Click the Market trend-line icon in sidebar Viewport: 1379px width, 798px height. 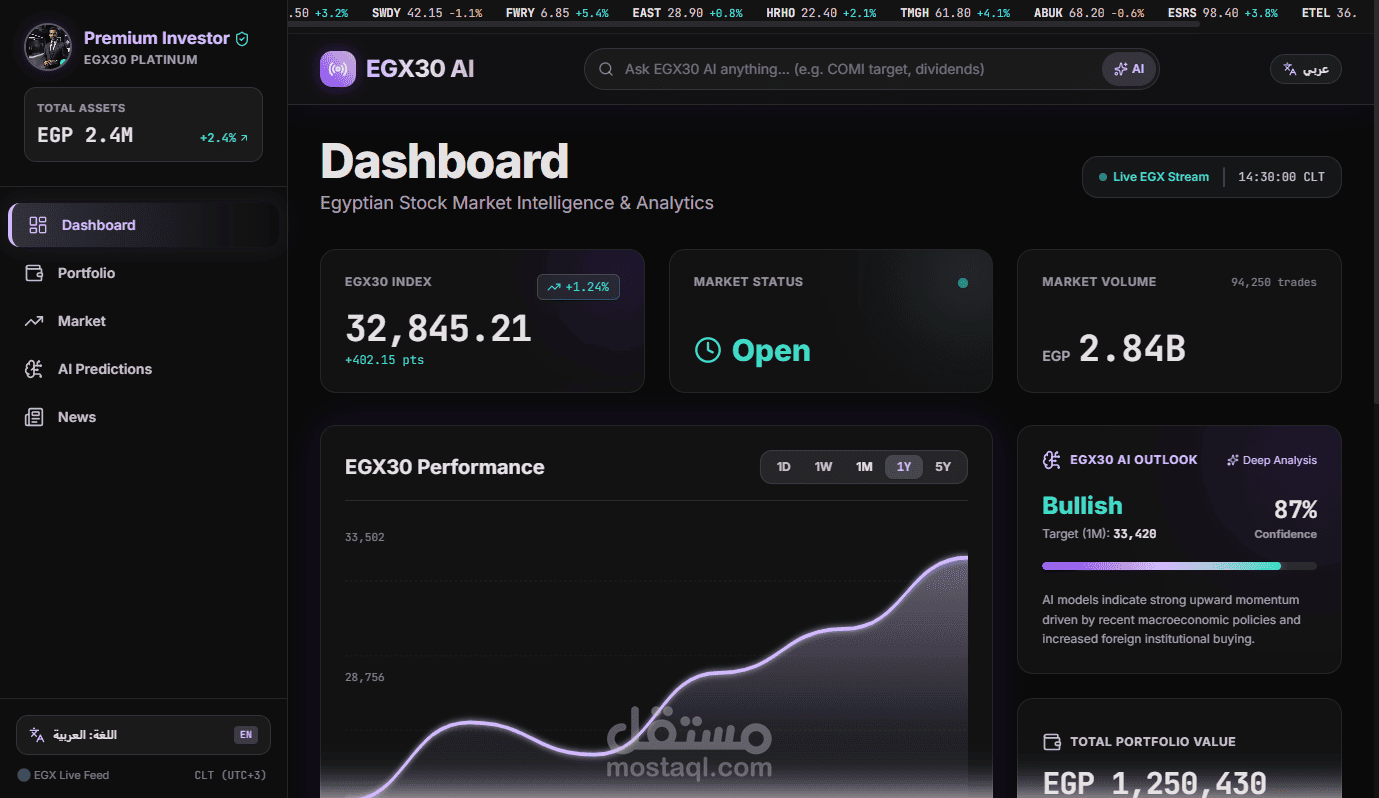[34, 321]
